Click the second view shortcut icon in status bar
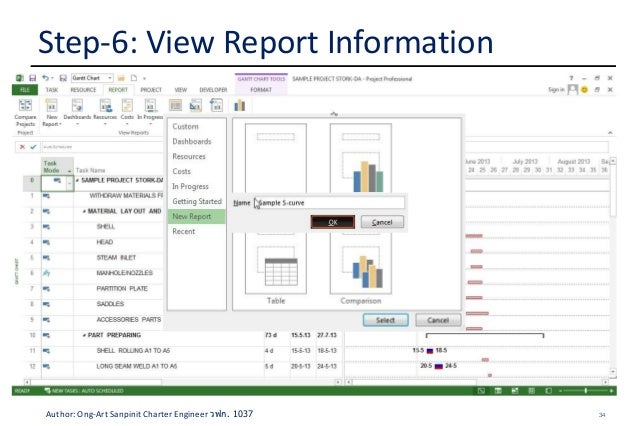Viewport: 638px width, 426px height. (x=498, y=391)
